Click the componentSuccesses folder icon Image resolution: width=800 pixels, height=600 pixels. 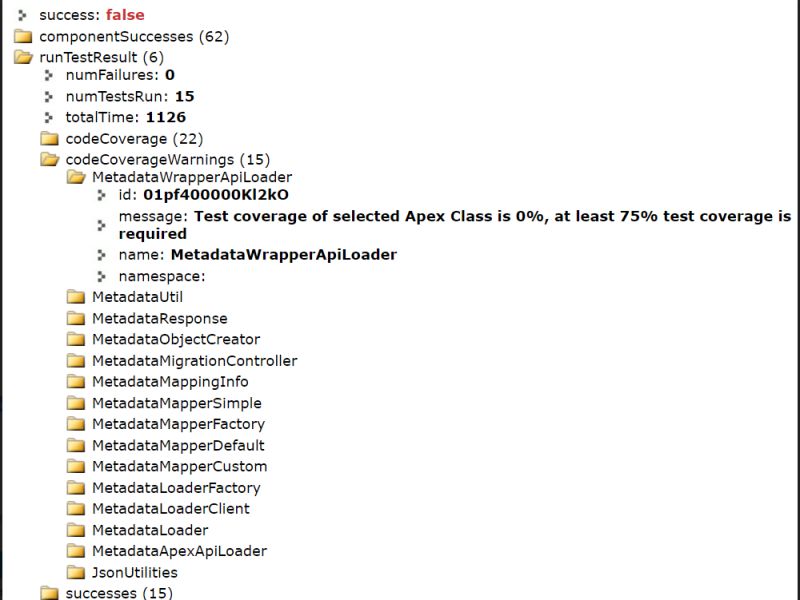(x=21, y=36)
